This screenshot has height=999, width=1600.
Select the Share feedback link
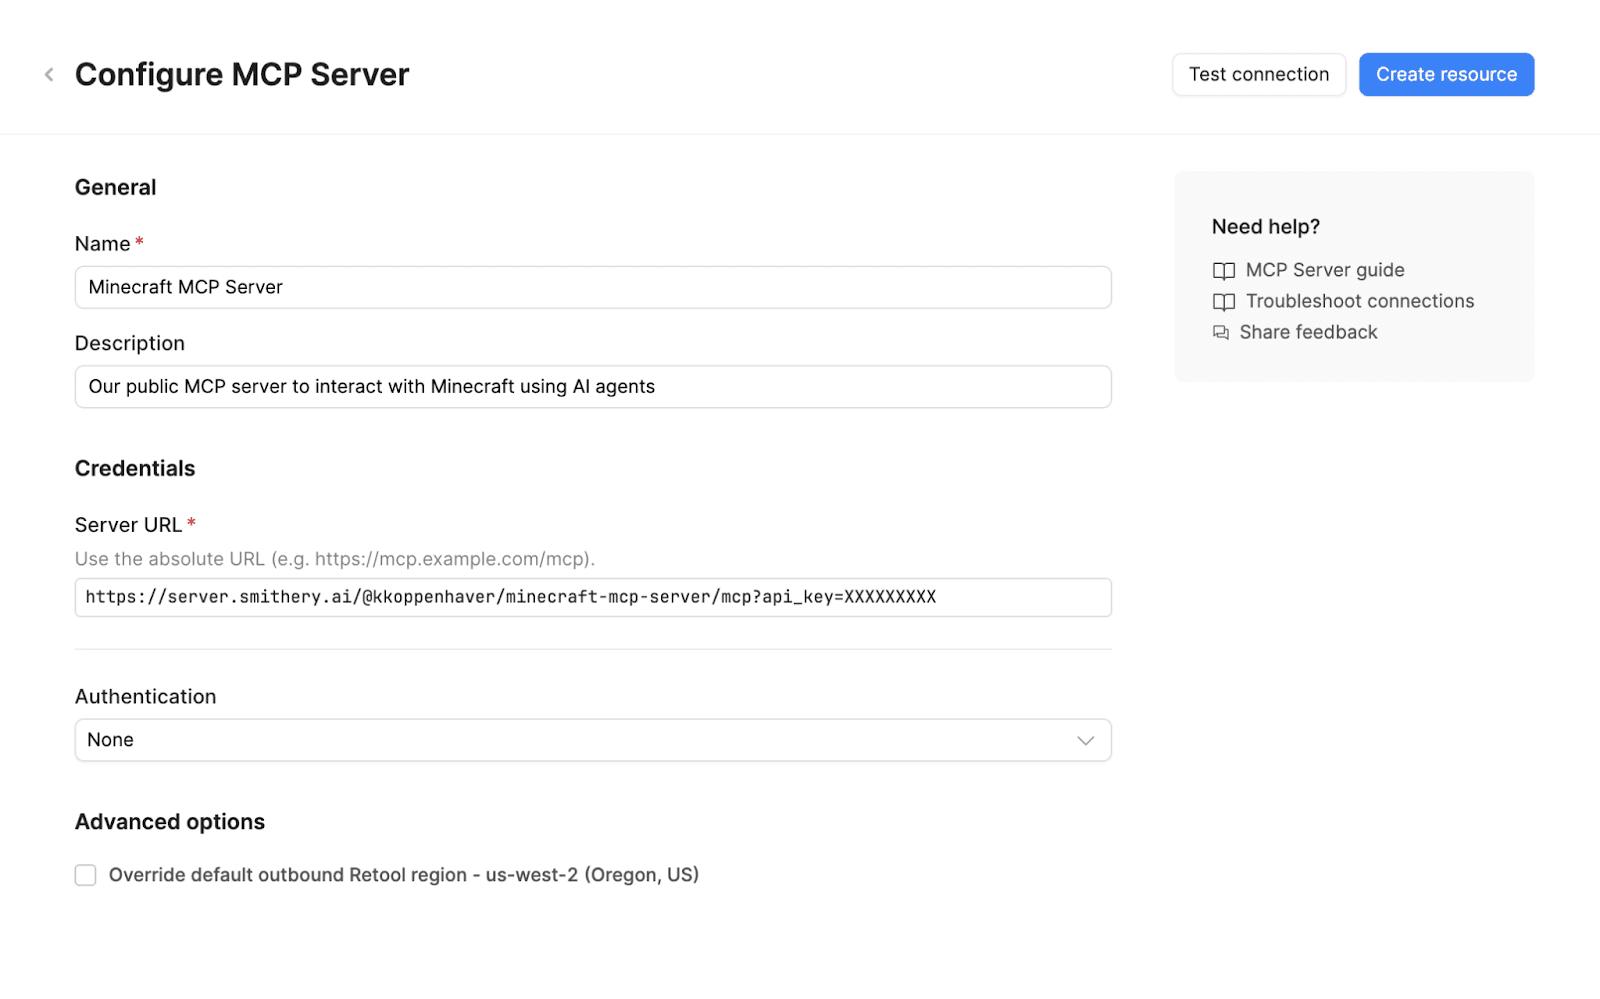(1308, 332)
